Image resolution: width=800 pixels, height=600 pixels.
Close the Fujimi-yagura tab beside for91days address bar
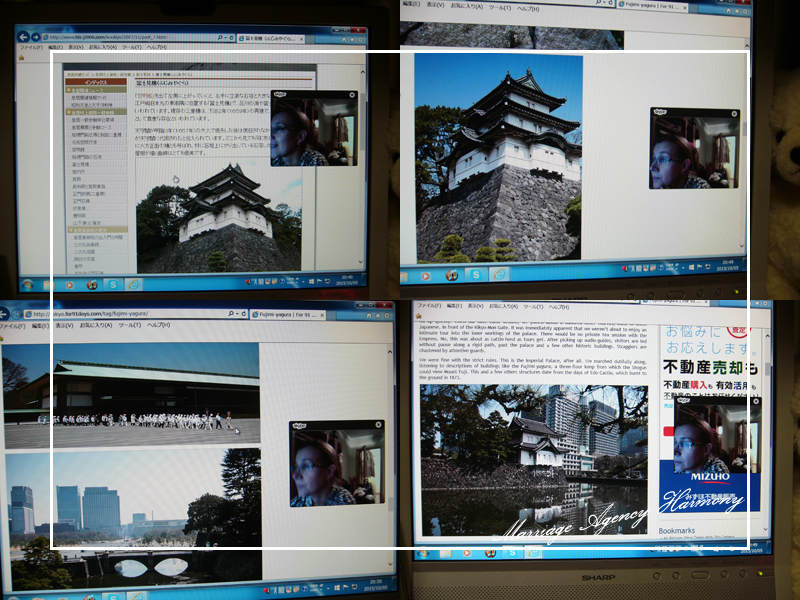pos(322,316)
